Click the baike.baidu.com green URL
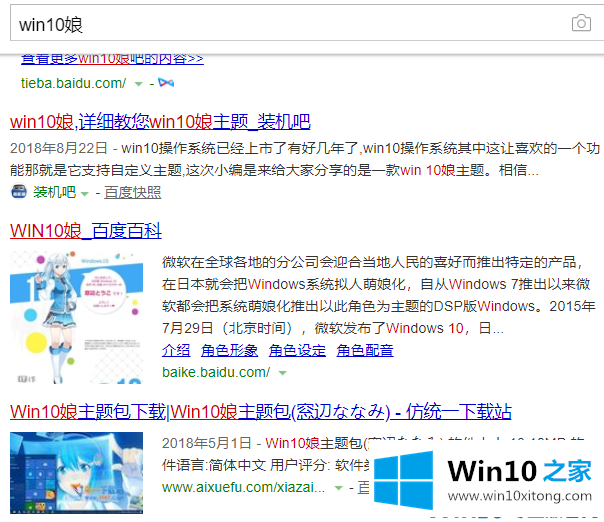The height and width of the screenshot is (522, 604). pyautogui.click(x=216, y=372)
